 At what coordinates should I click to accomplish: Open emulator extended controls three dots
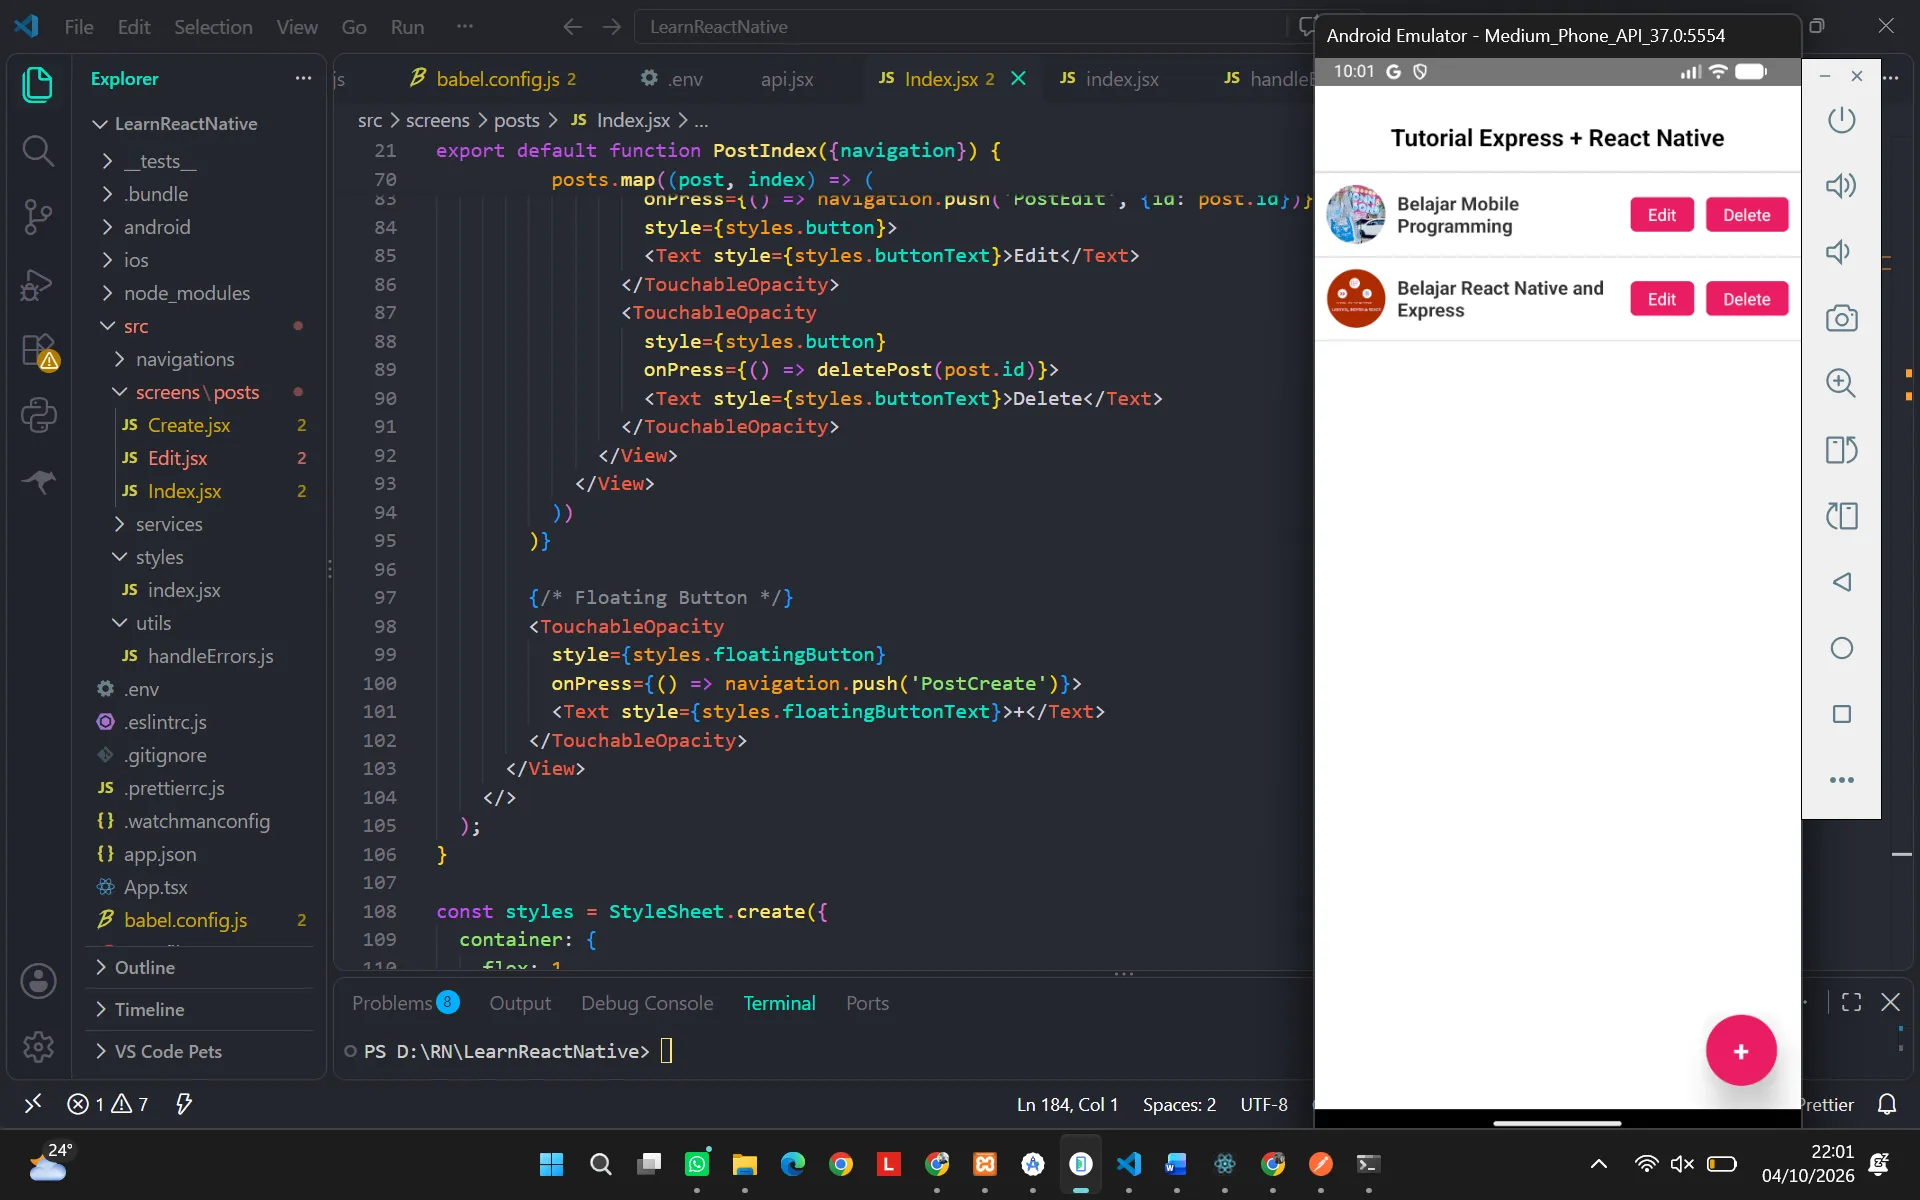1841,780
